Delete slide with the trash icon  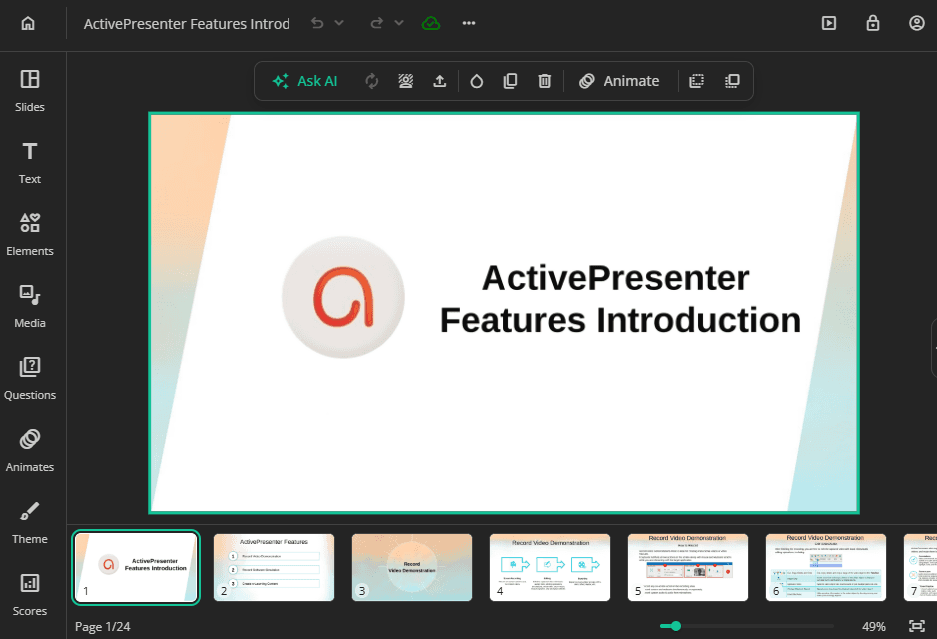coord(544,81)
